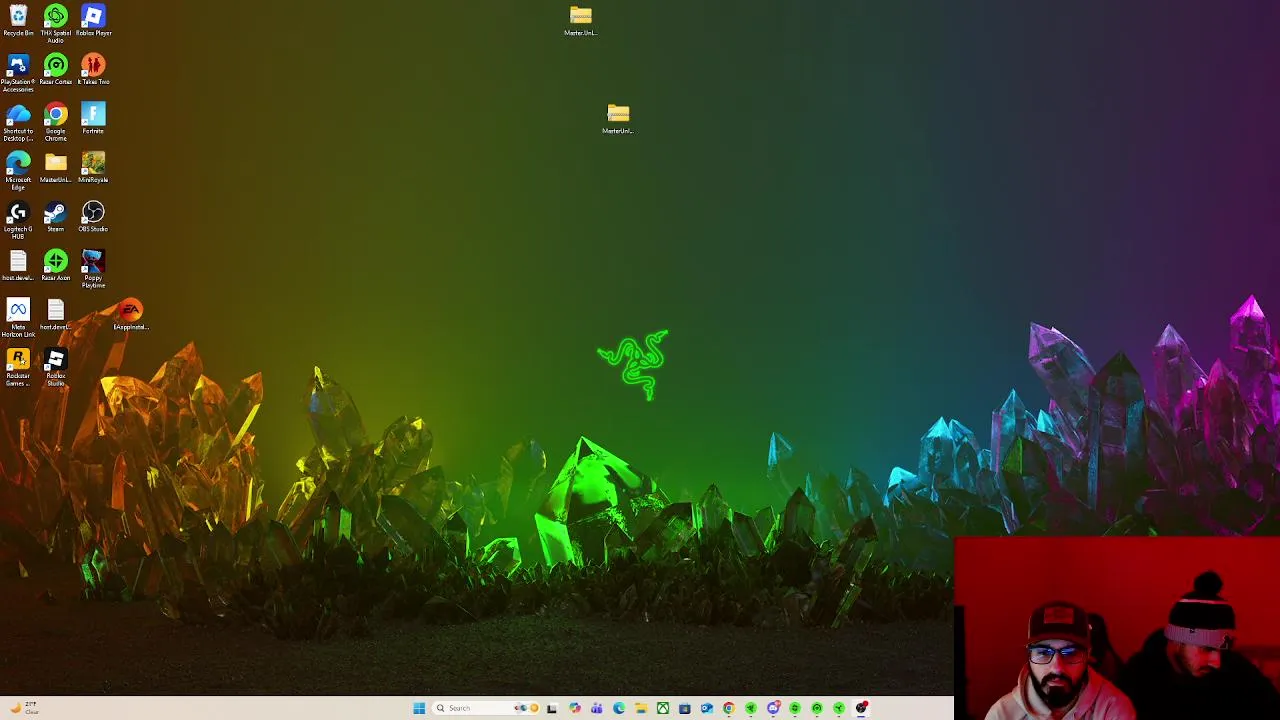
Task: Select the Fortnite desktop shortcut
Action: pyautogui.click(x=93, y=118)
